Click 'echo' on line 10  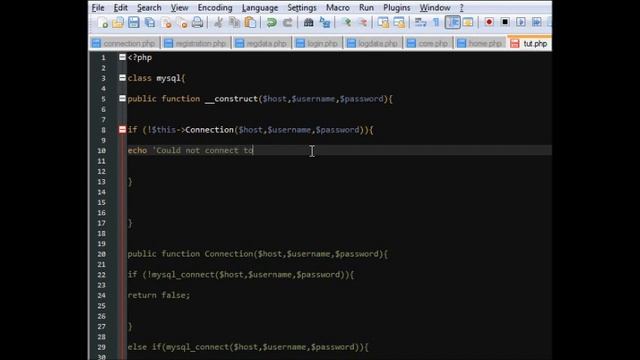[x=137, y=150]
